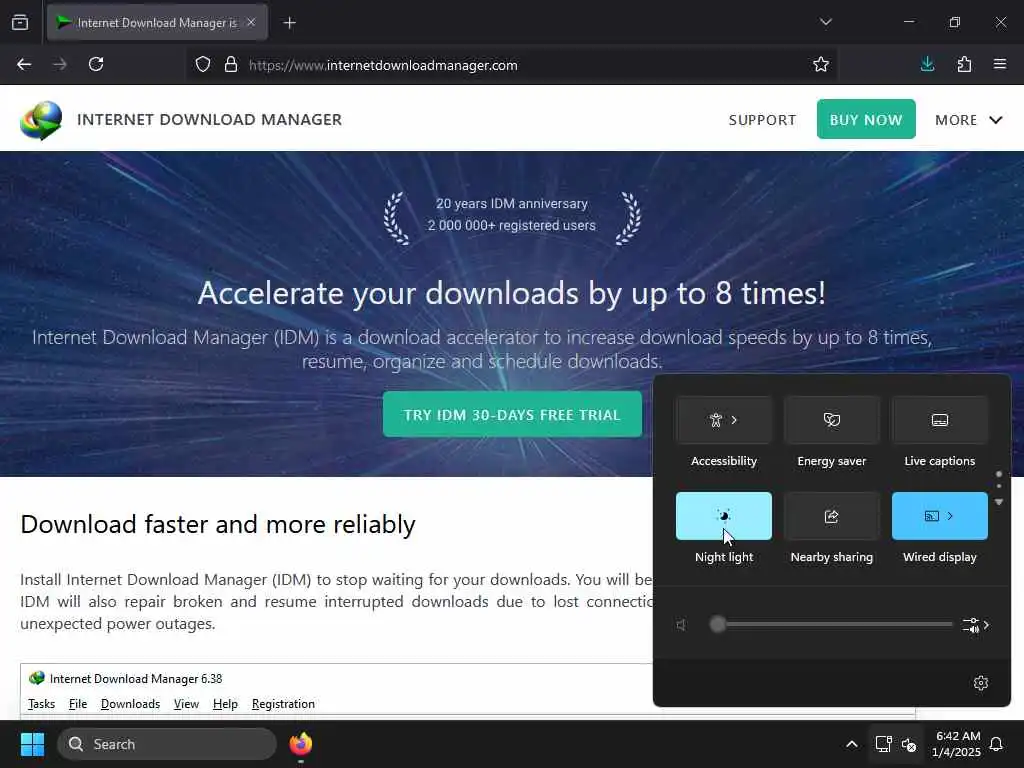Close the Internet Download Manager tab
This screenshot has height=768, width=1024.
click(251, 22)
